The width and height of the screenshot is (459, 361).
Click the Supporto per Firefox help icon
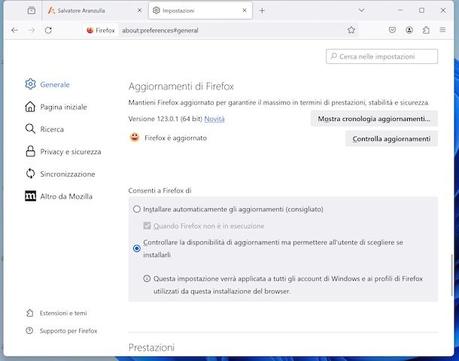click(x=30, y=331)
